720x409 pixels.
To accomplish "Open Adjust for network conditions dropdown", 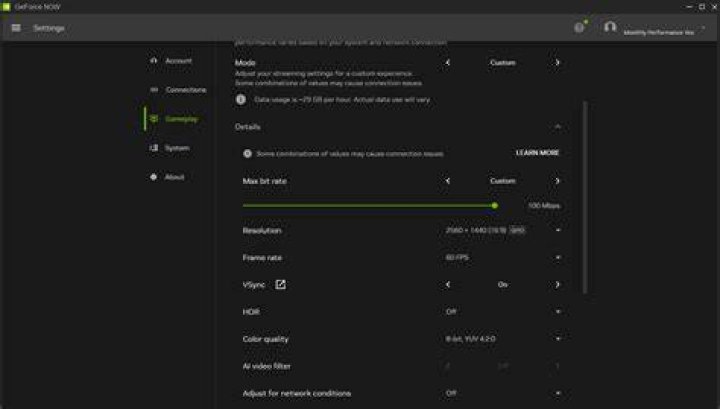I will coord(503,393).
